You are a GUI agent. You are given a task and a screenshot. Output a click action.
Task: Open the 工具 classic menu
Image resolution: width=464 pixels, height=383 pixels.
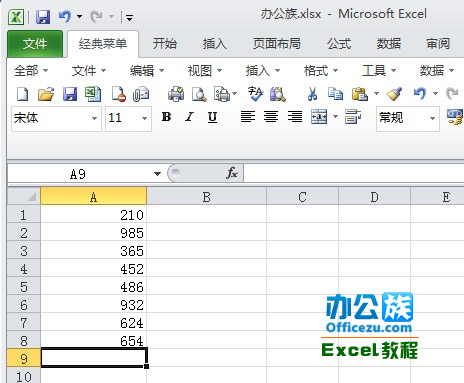click(379, 71)
